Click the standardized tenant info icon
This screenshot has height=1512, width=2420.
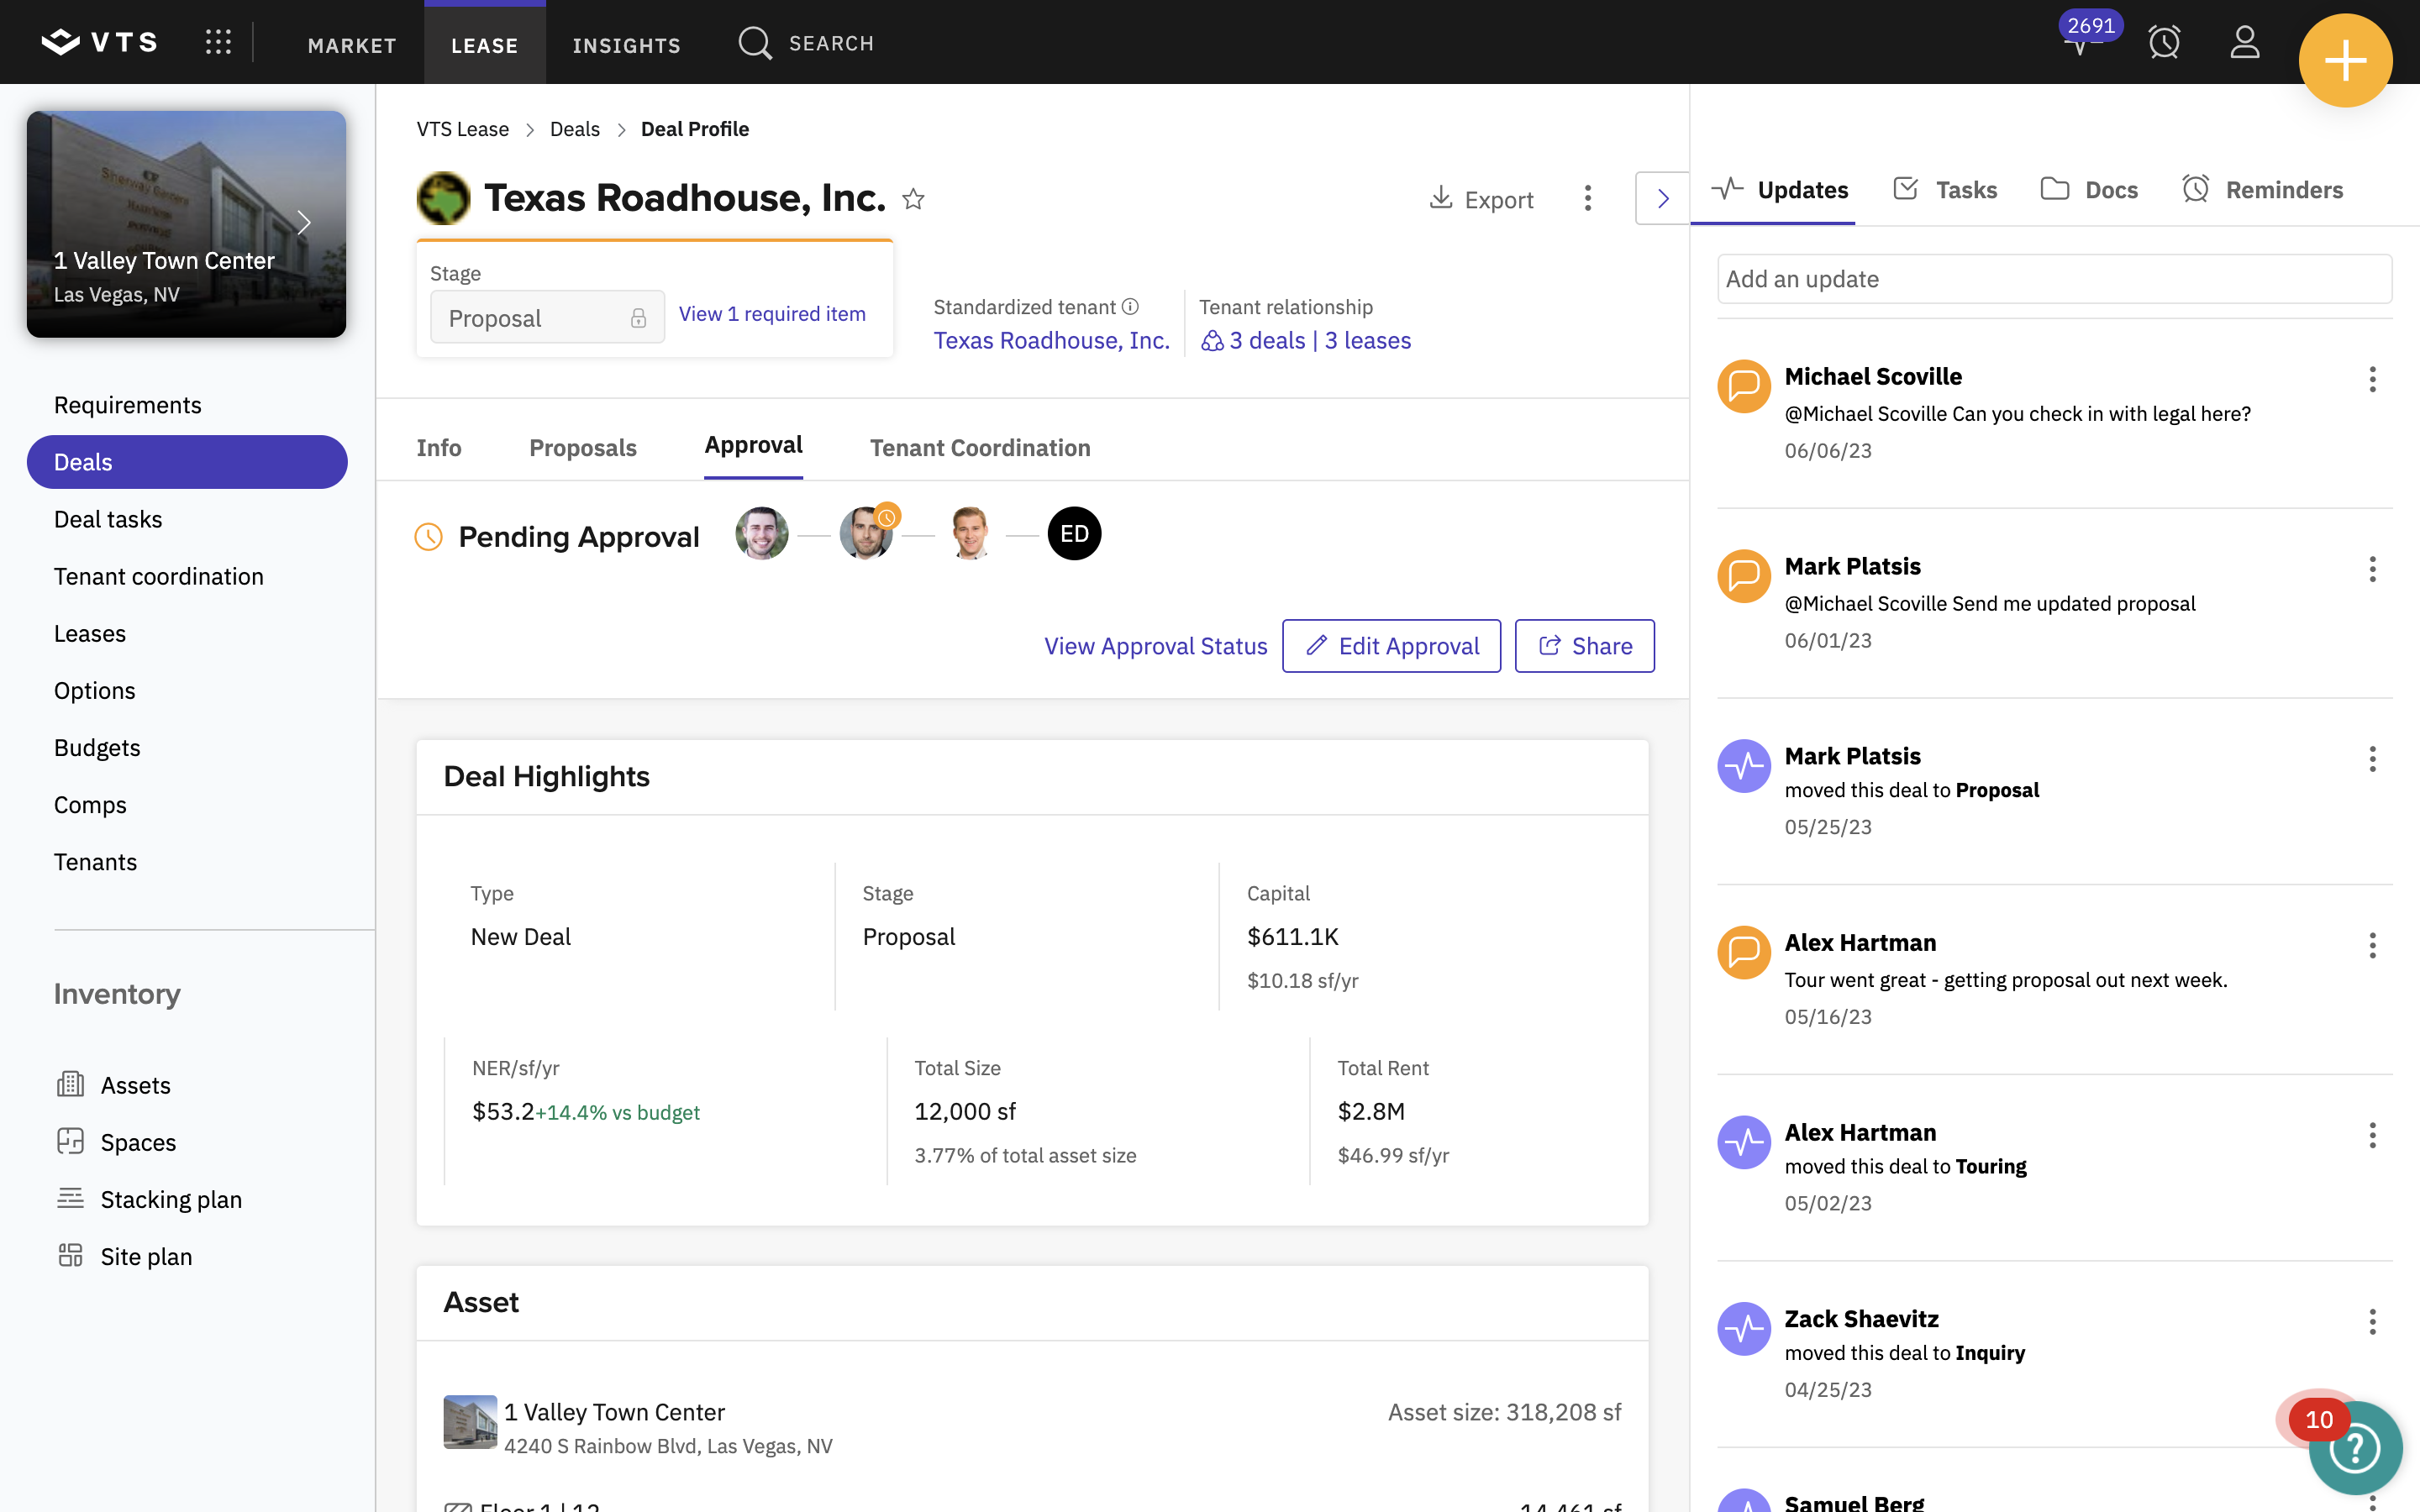coord(1130,307)
